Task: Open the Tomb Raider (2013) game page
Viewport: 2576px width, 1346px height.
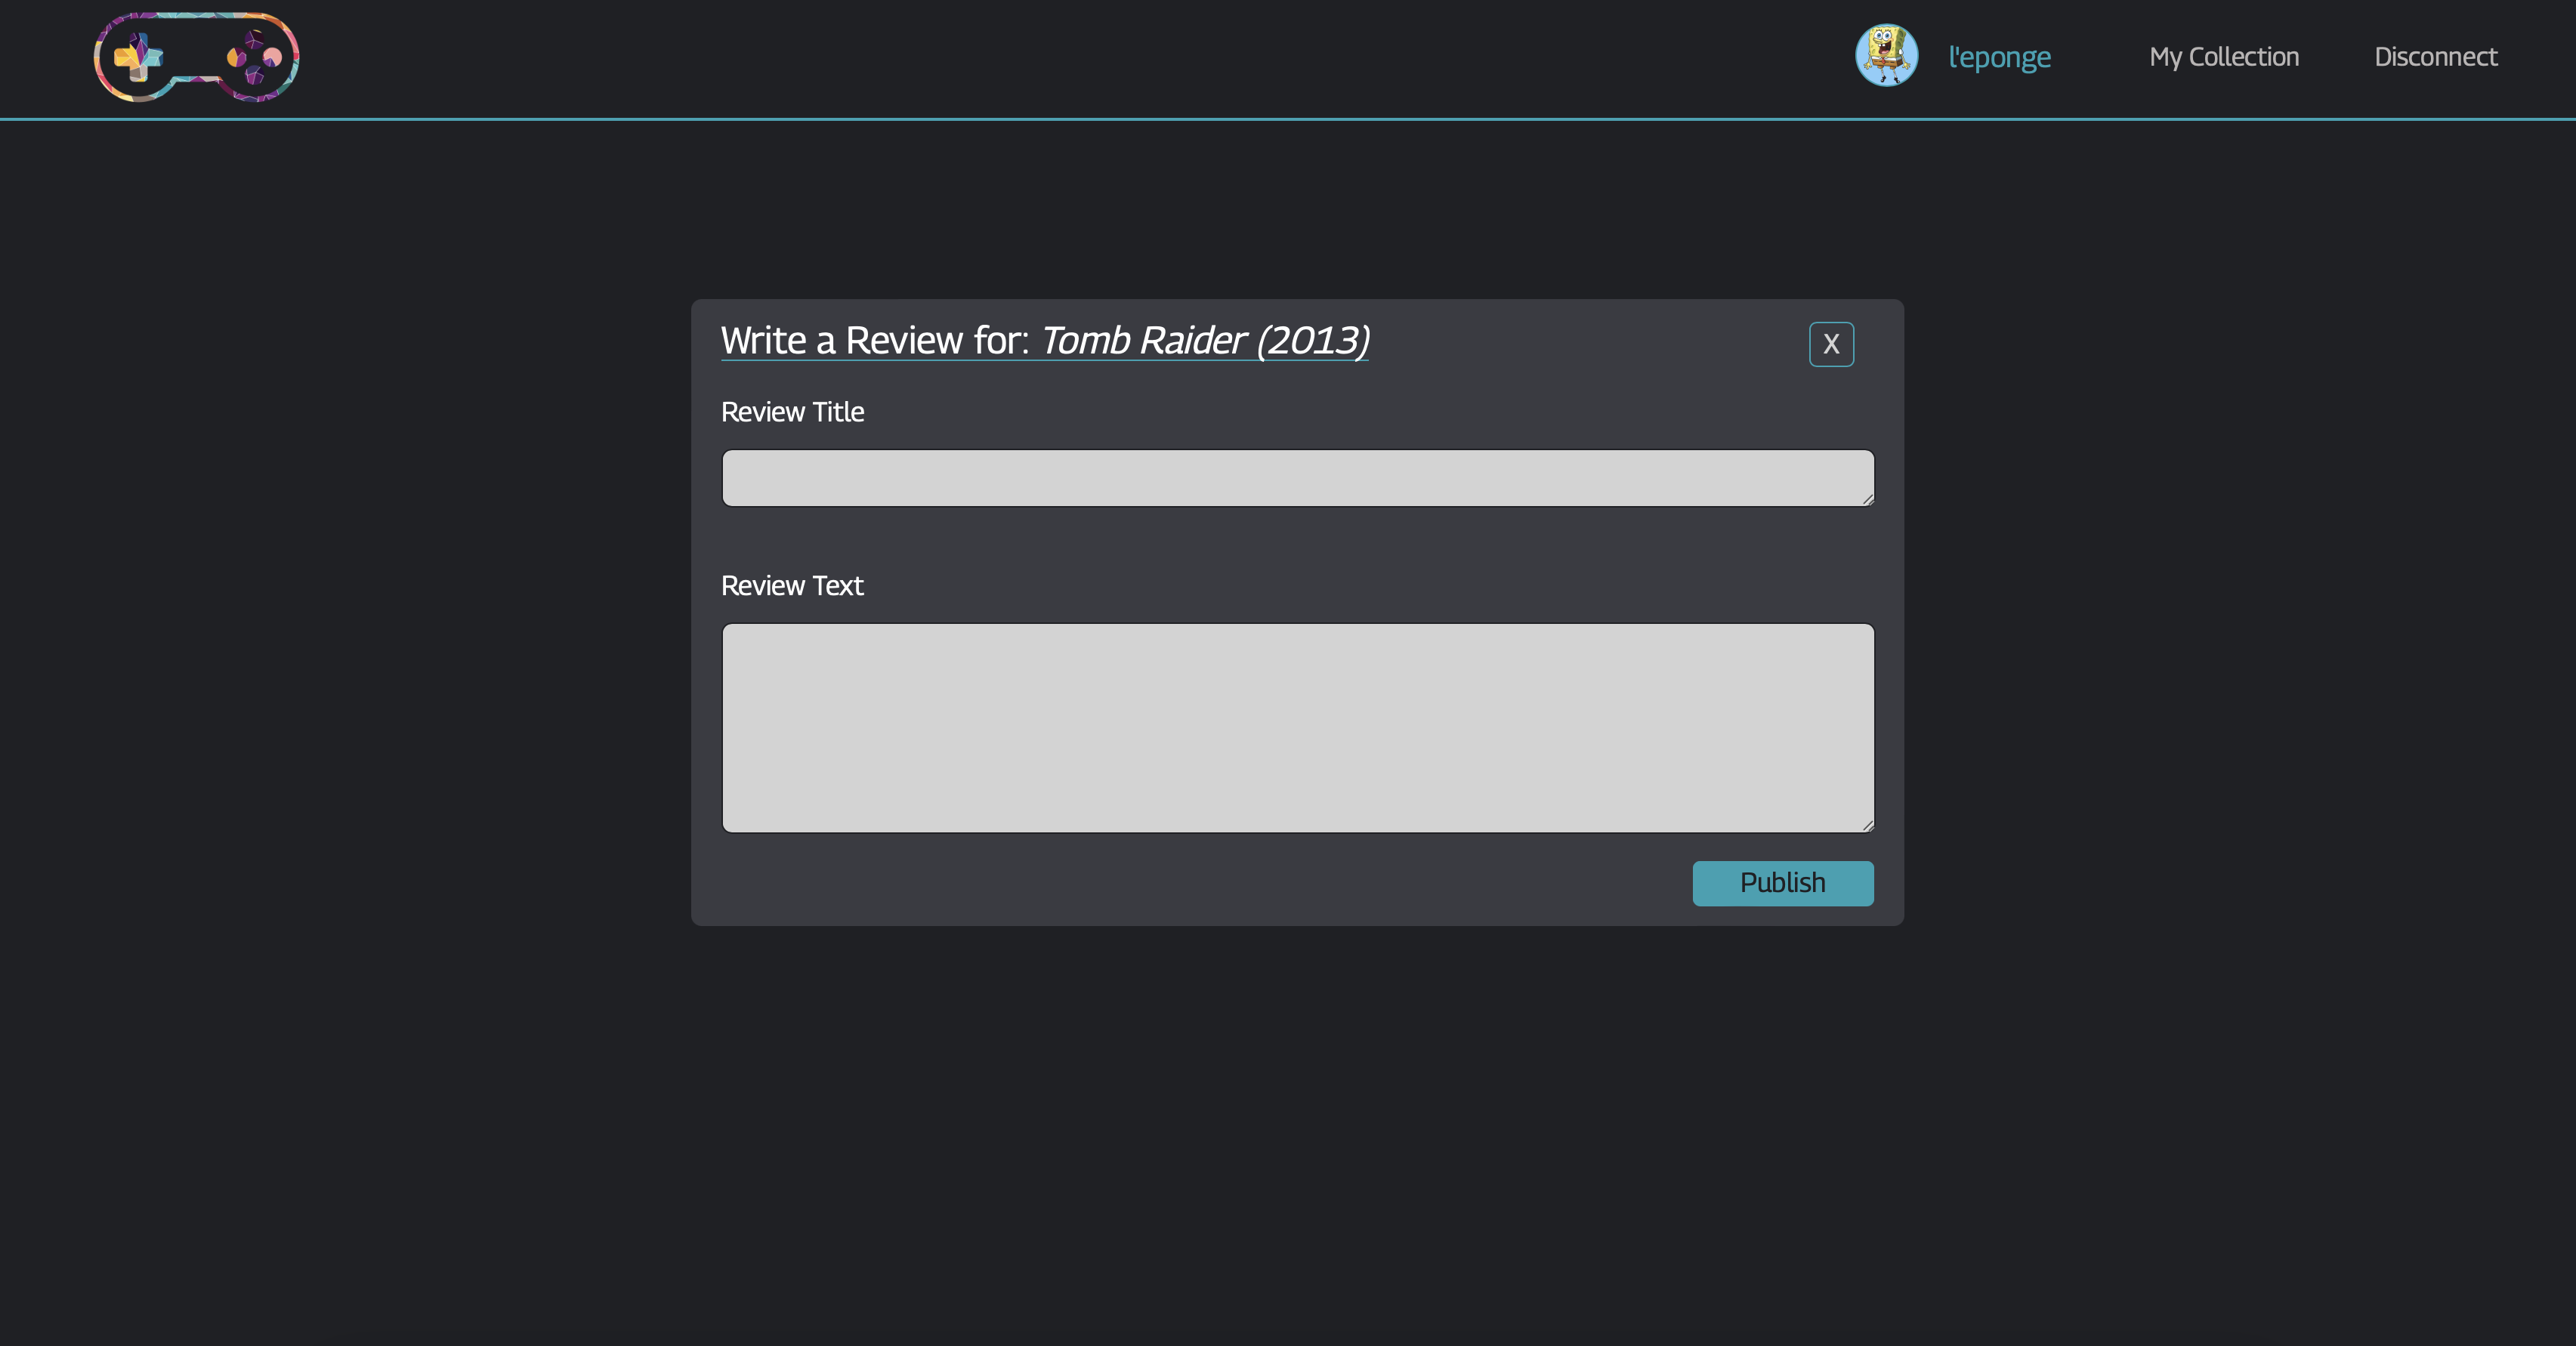Action: [x=1204, y=340]
